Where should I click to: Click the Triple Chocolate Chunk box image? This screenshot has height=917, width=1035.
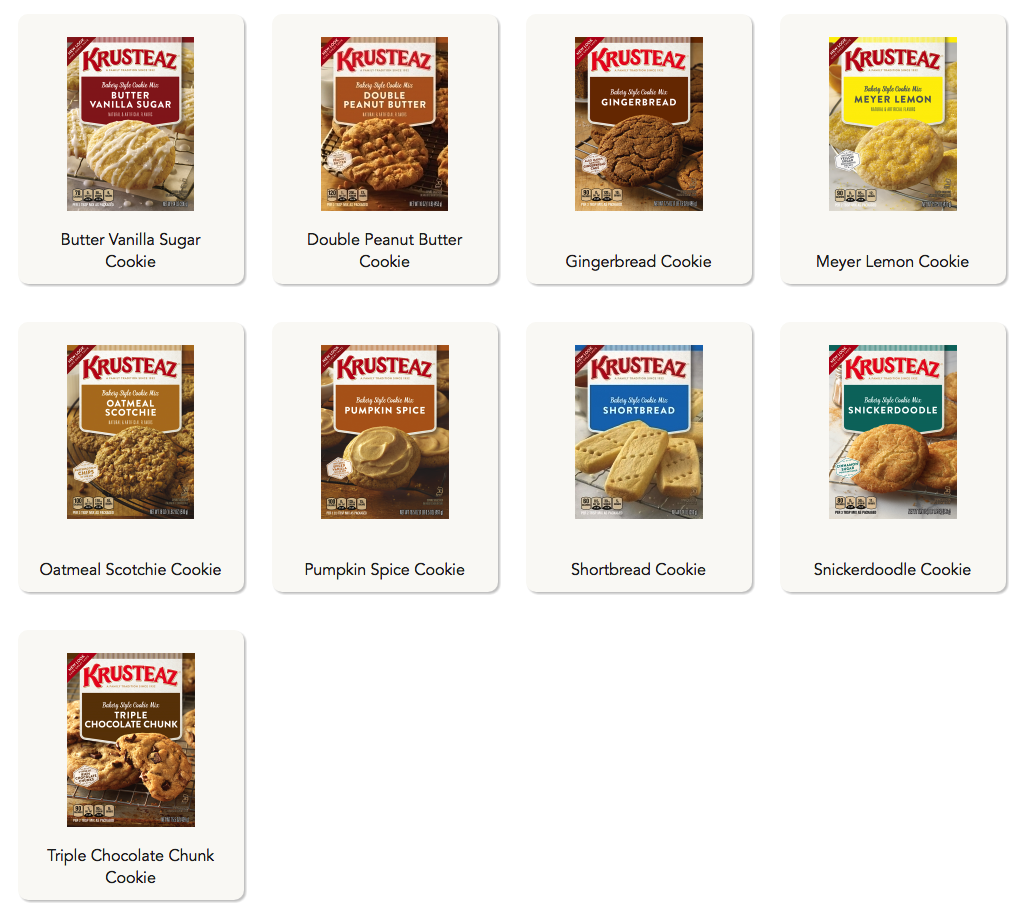click(131, 739)
